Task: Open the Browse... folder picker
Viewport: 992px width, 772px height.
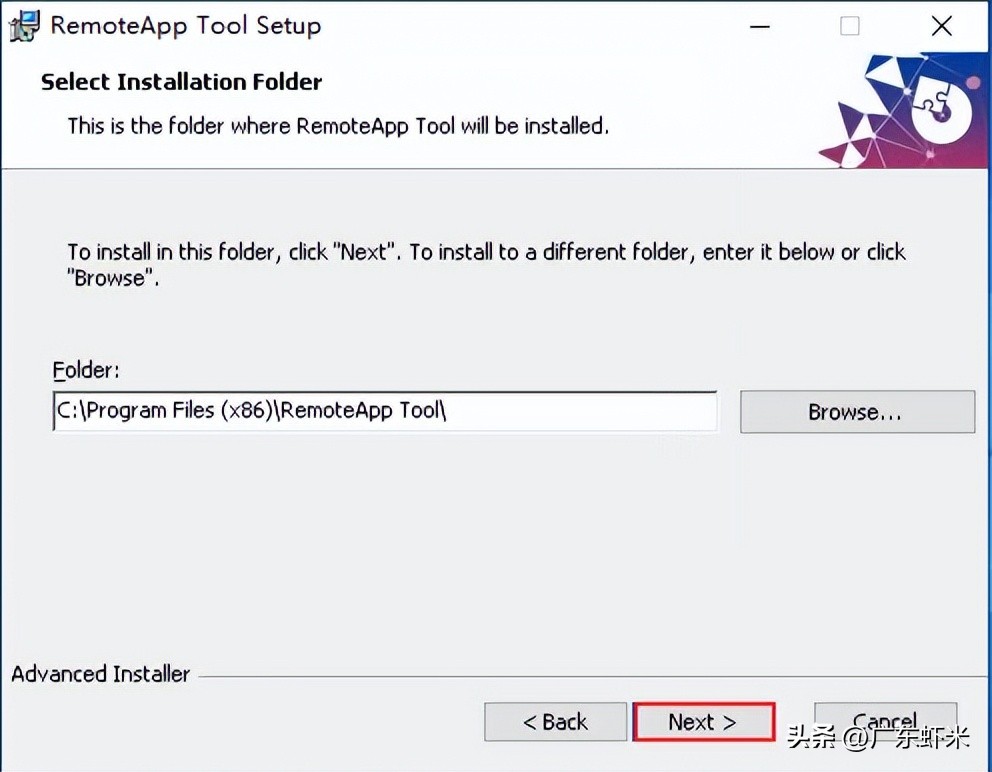Action: tap(857, 412)
